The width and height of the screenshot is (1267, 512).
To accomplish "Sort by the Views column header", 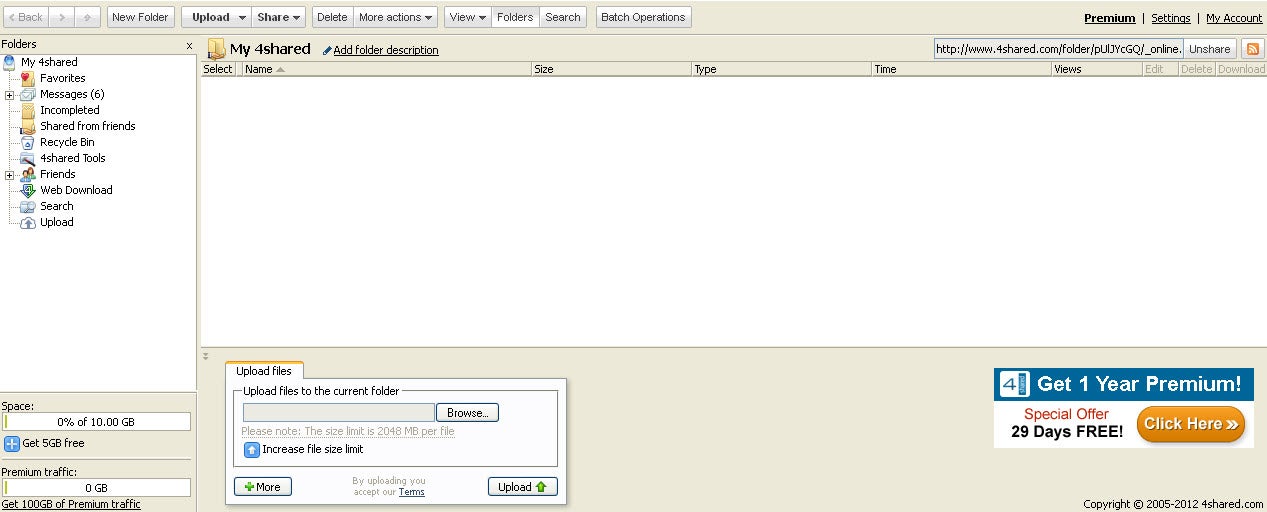I will tap(1096, 69).
